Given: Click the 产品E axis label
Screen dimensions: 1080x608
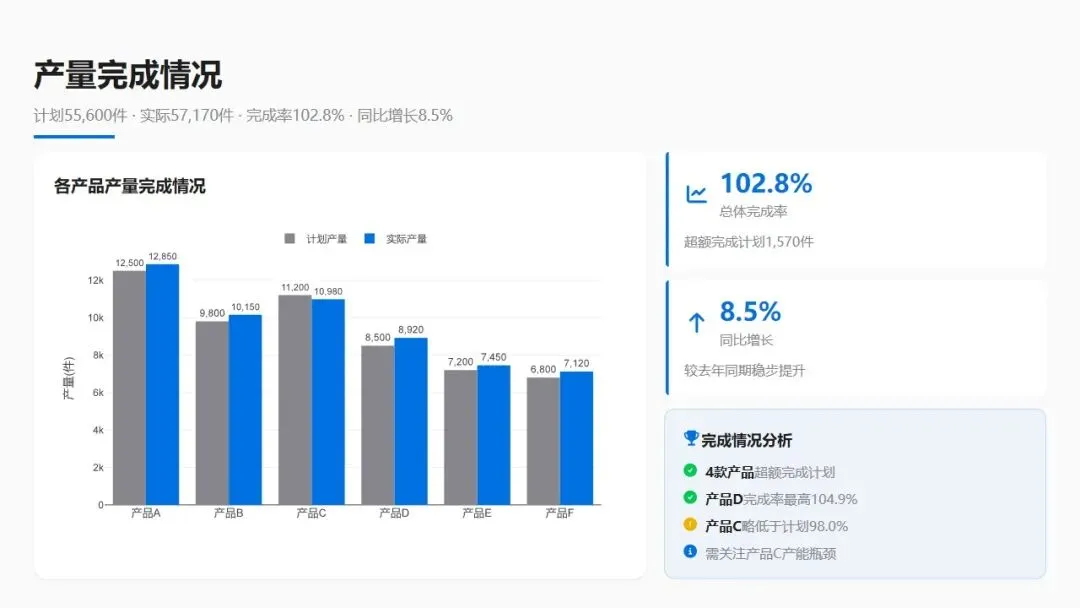Looking at the screenshot, I should 477,513.
